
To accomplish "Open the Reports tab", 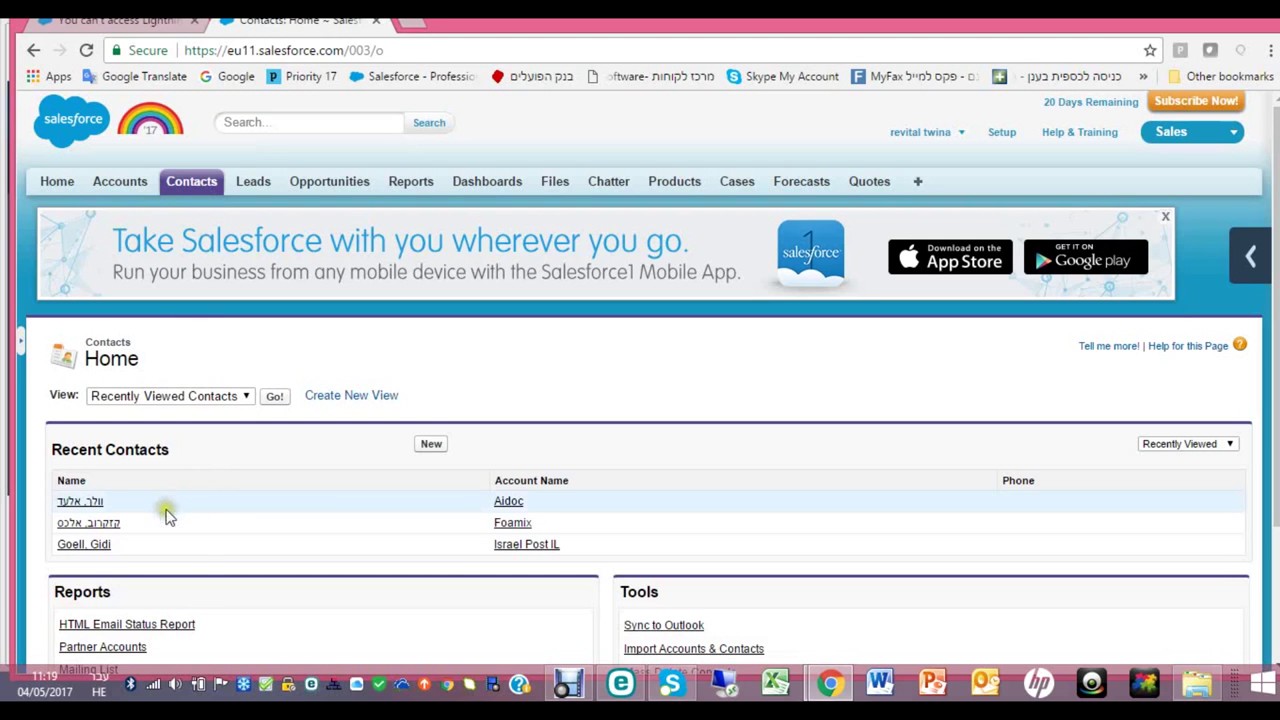I will (411, 181).
